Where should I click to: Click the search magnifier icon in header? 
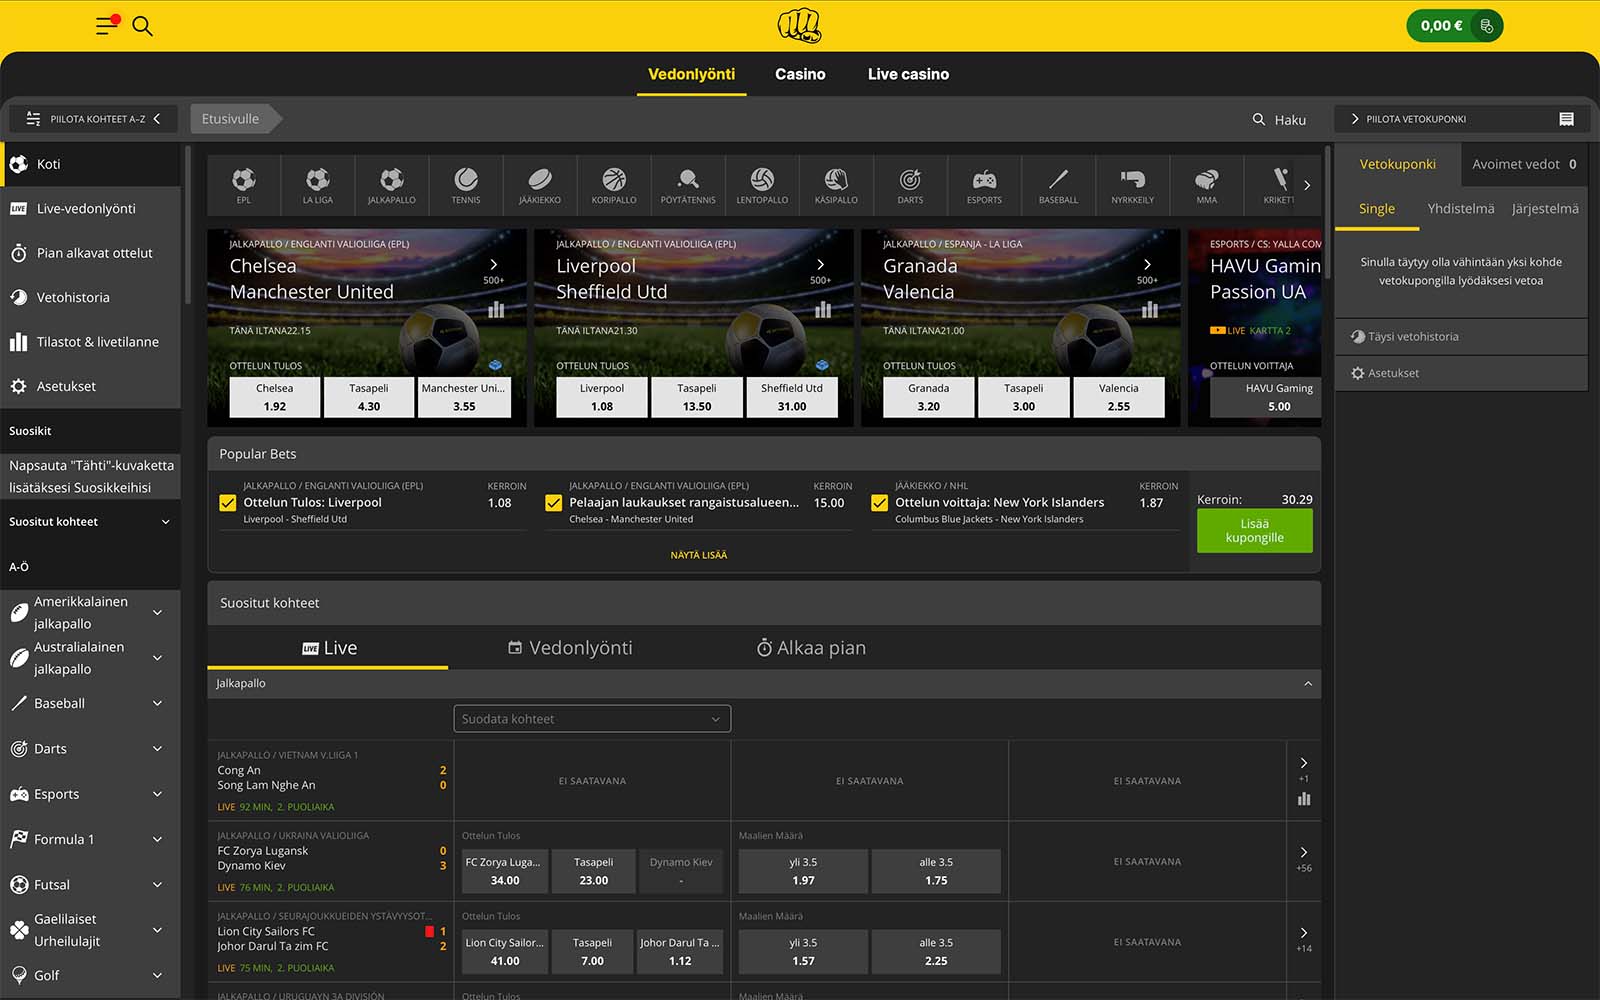point(143,26)
